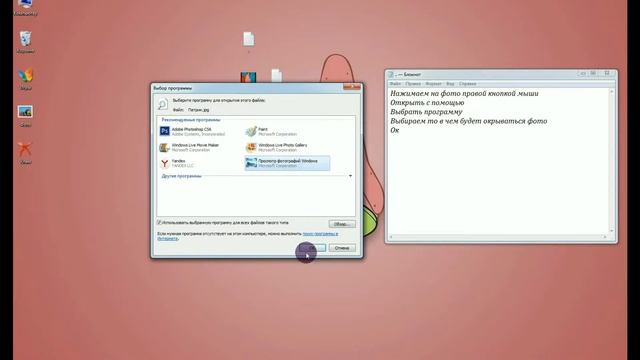Maximize the Notepad window
The height and width of the screenshot is (360, 640).
point(593,73)
